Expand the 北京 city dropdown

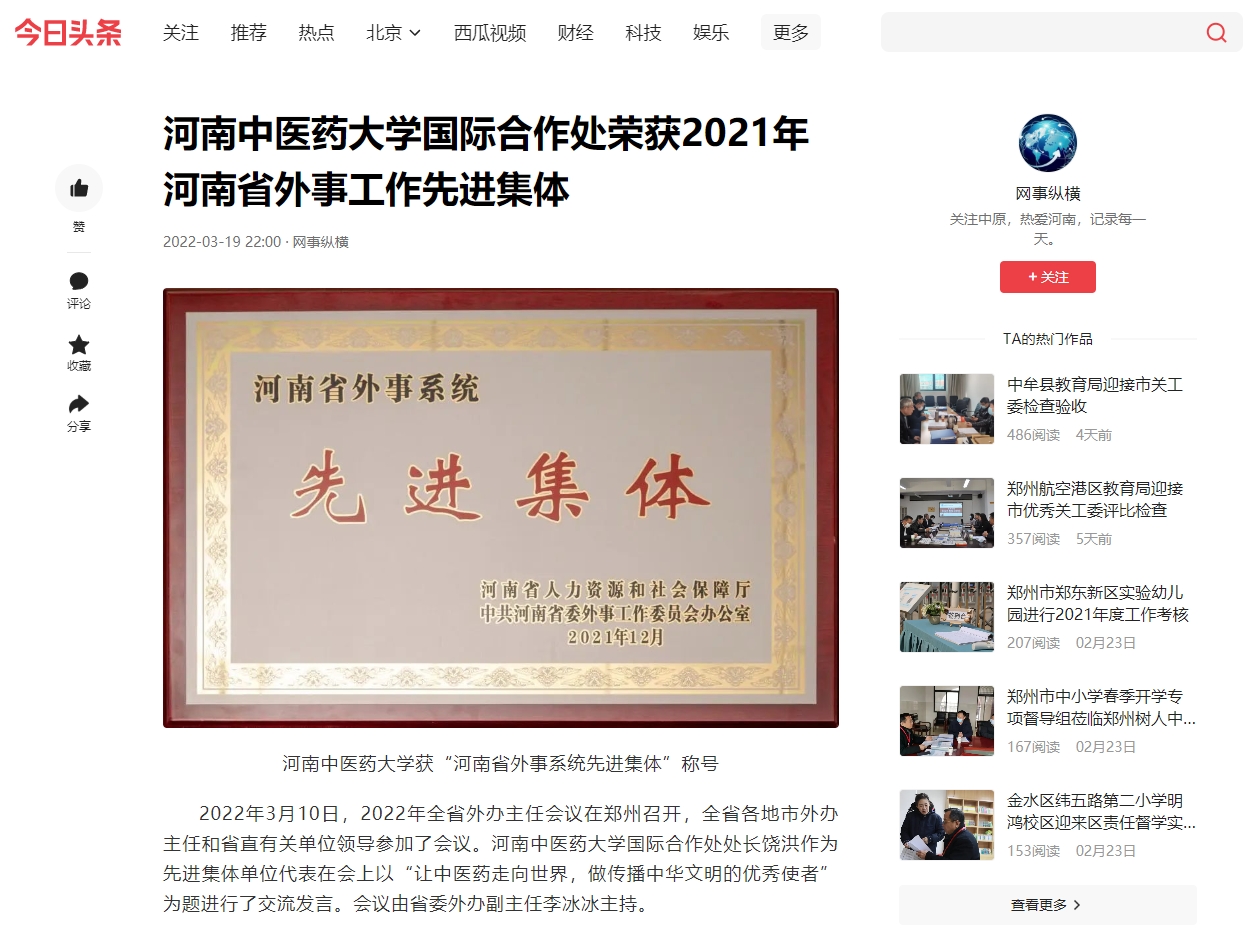(x=394, y=33)
